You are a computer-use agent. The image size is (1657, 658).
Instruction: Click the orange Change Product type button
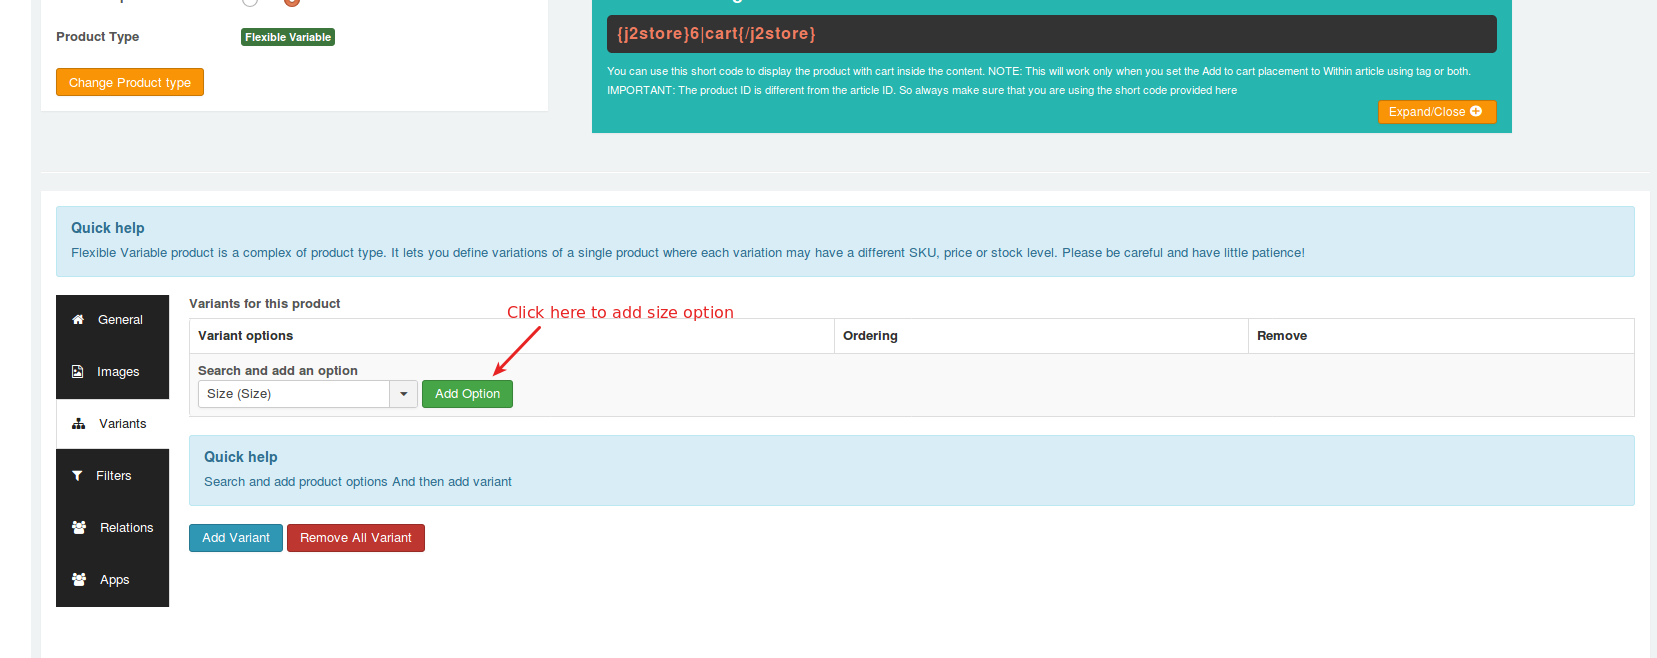[130, 82]
